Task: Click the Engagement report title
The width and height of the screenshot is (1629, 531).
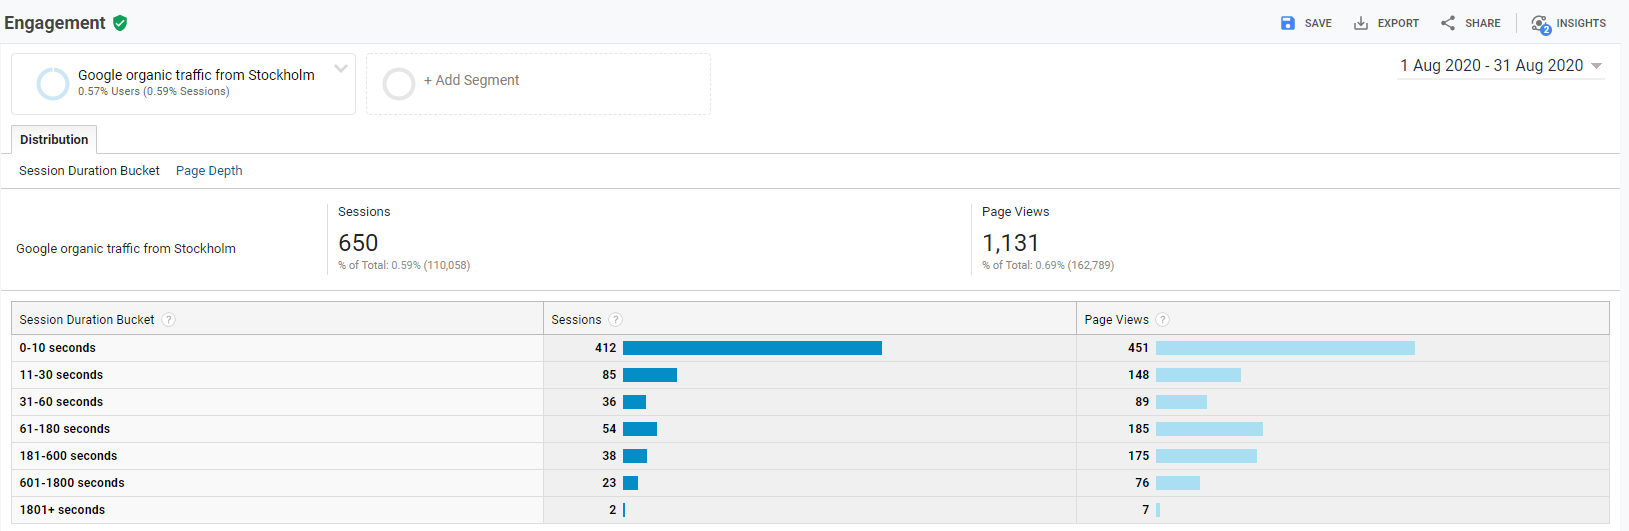Action: point(55,23)
